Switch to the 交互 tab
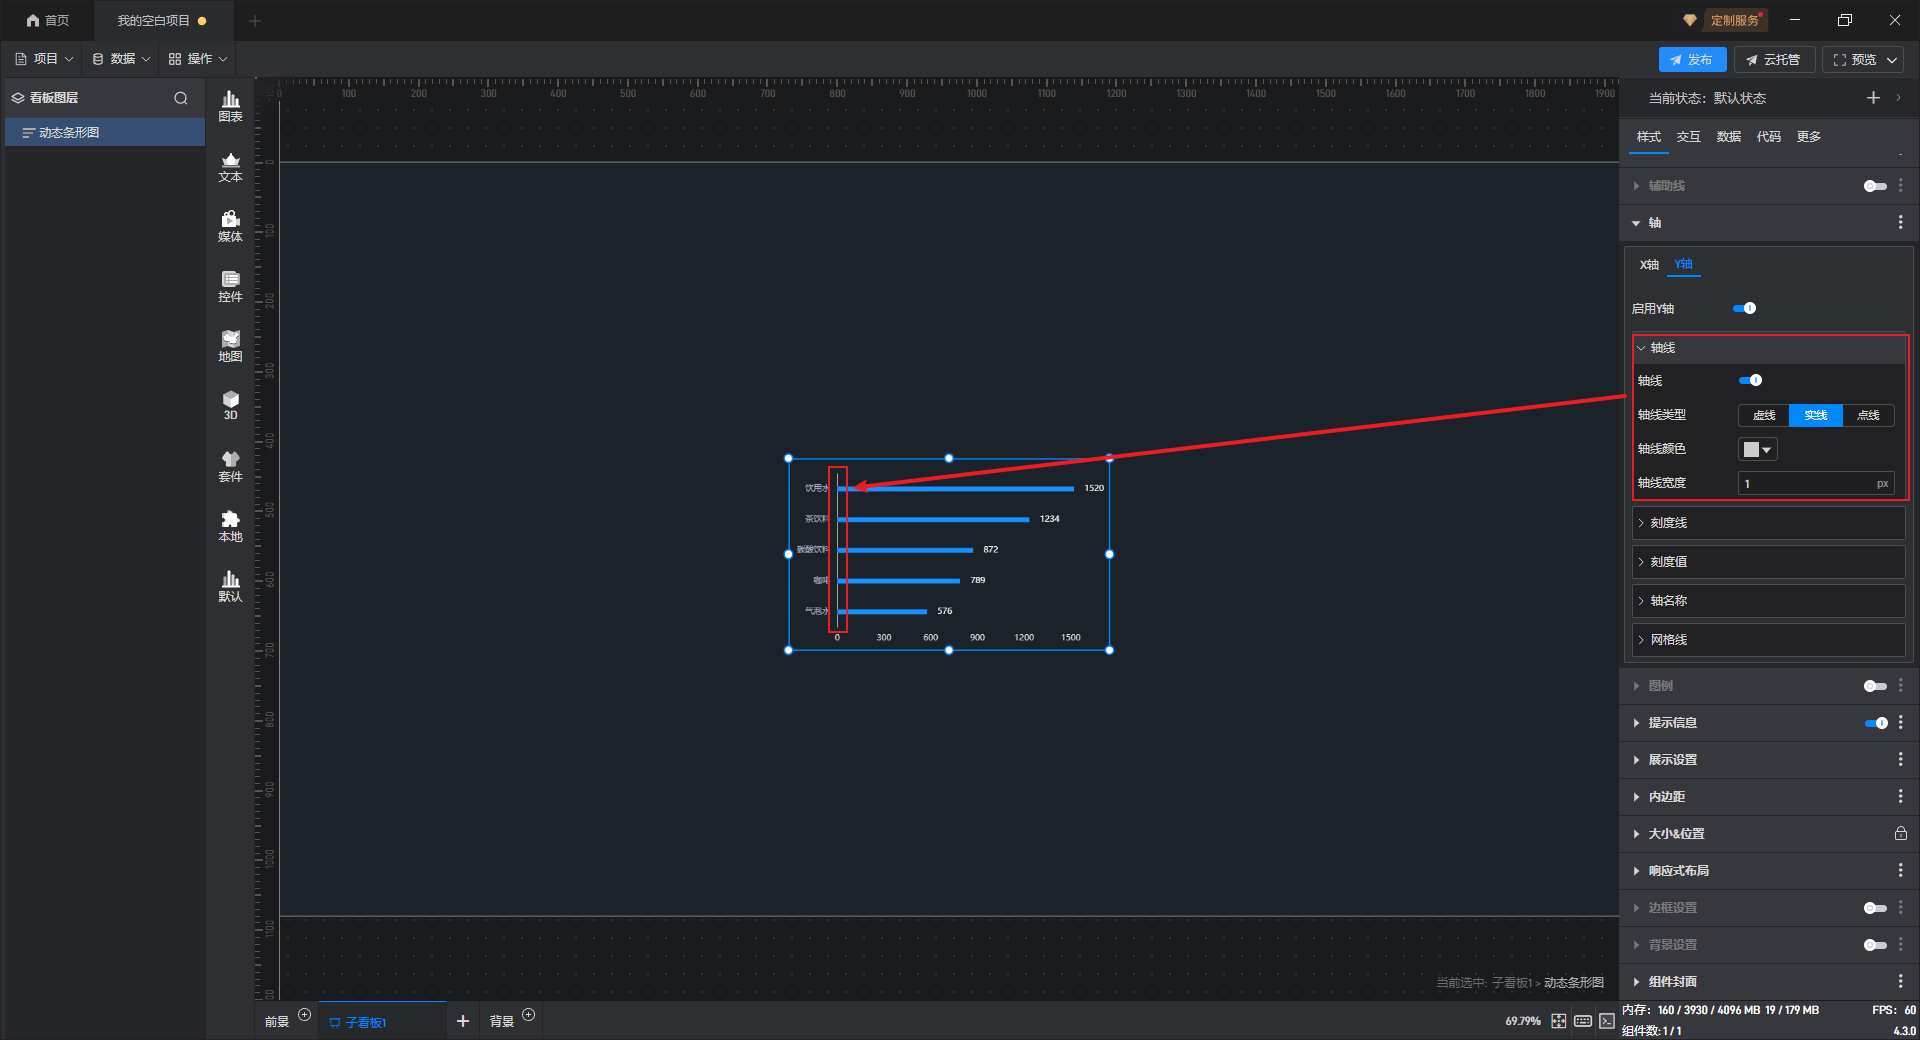Screen dimensions: 1920x1040 click(1689, 137)
